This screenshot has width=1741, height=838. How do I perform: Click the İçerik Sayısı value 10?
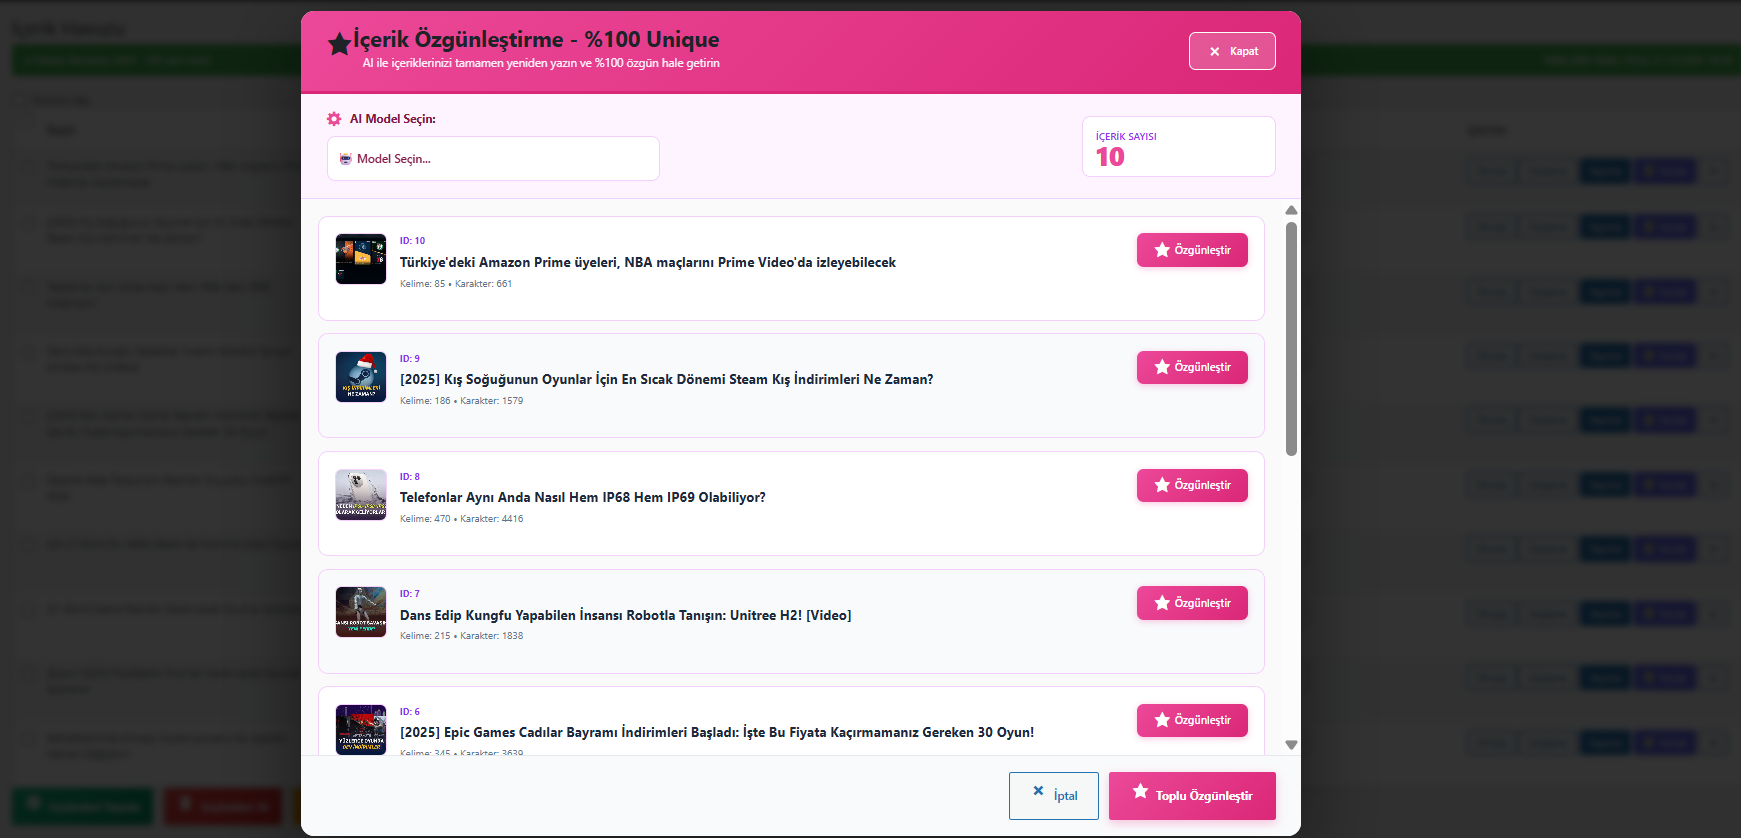click(x=1110, y=157)
